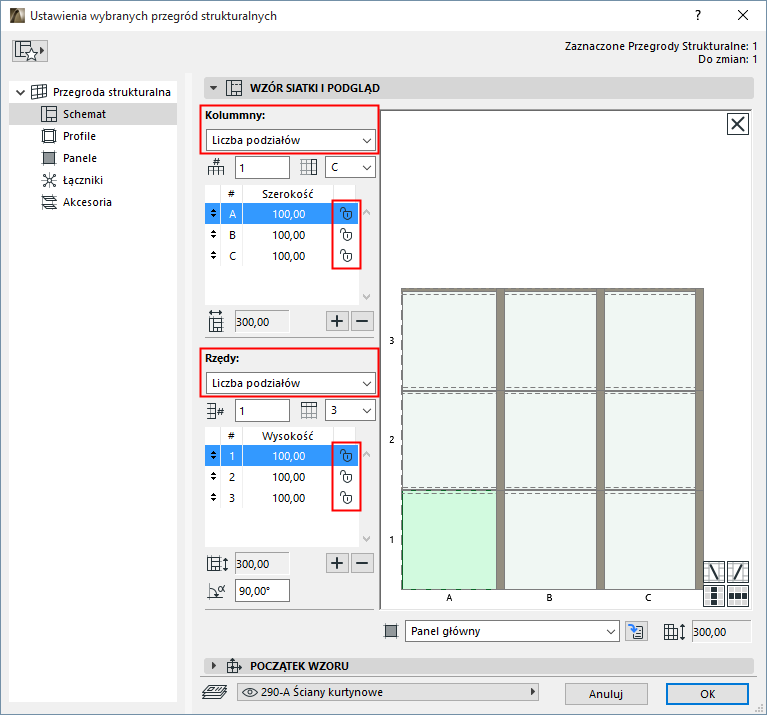
Task: Click the Anuluj button
Action: [606, 693]
